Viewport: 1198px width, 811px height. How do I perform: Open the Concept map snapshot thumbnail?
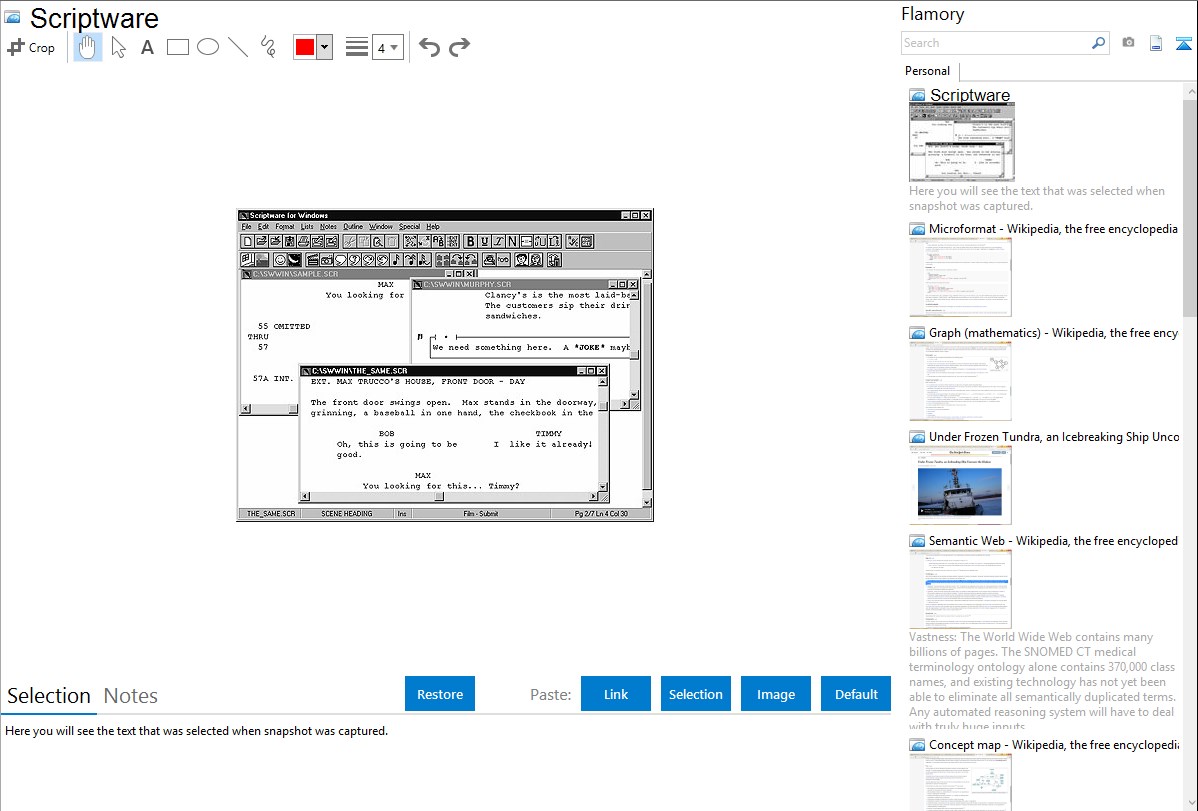(960, 783)
